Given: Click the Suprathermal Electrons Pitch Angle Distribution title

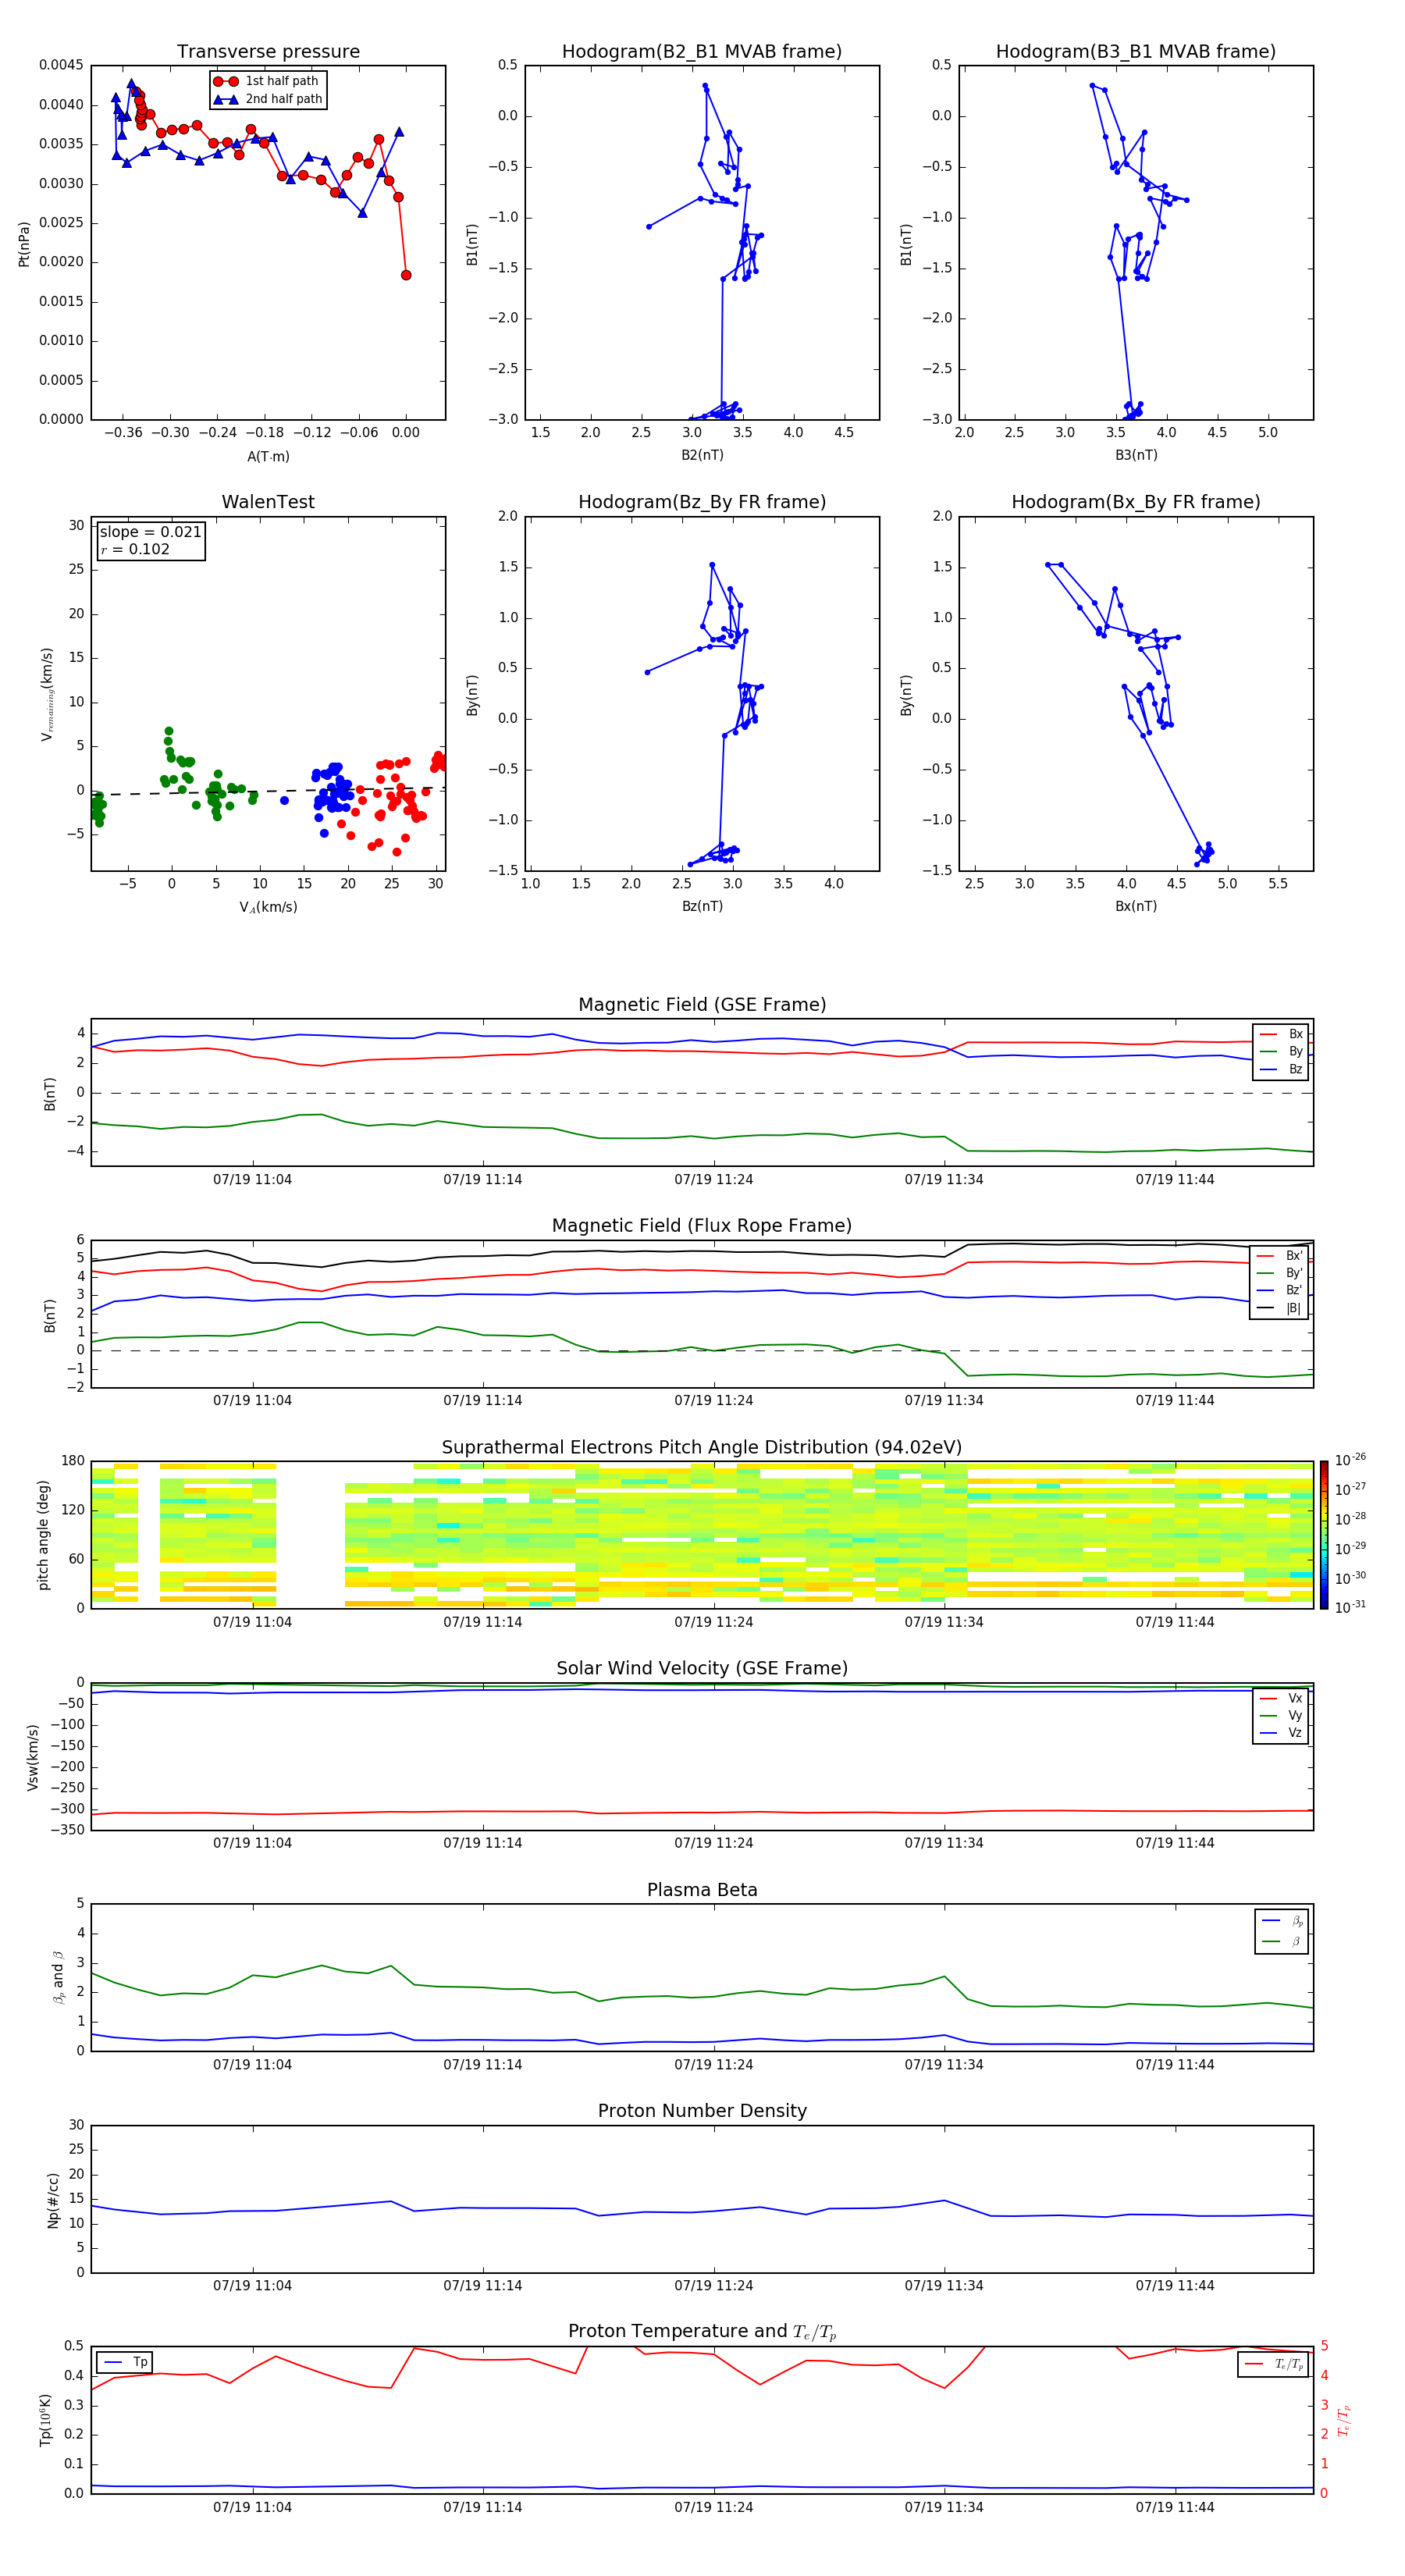Looking at the screenshot, I should coord(702,1448).
